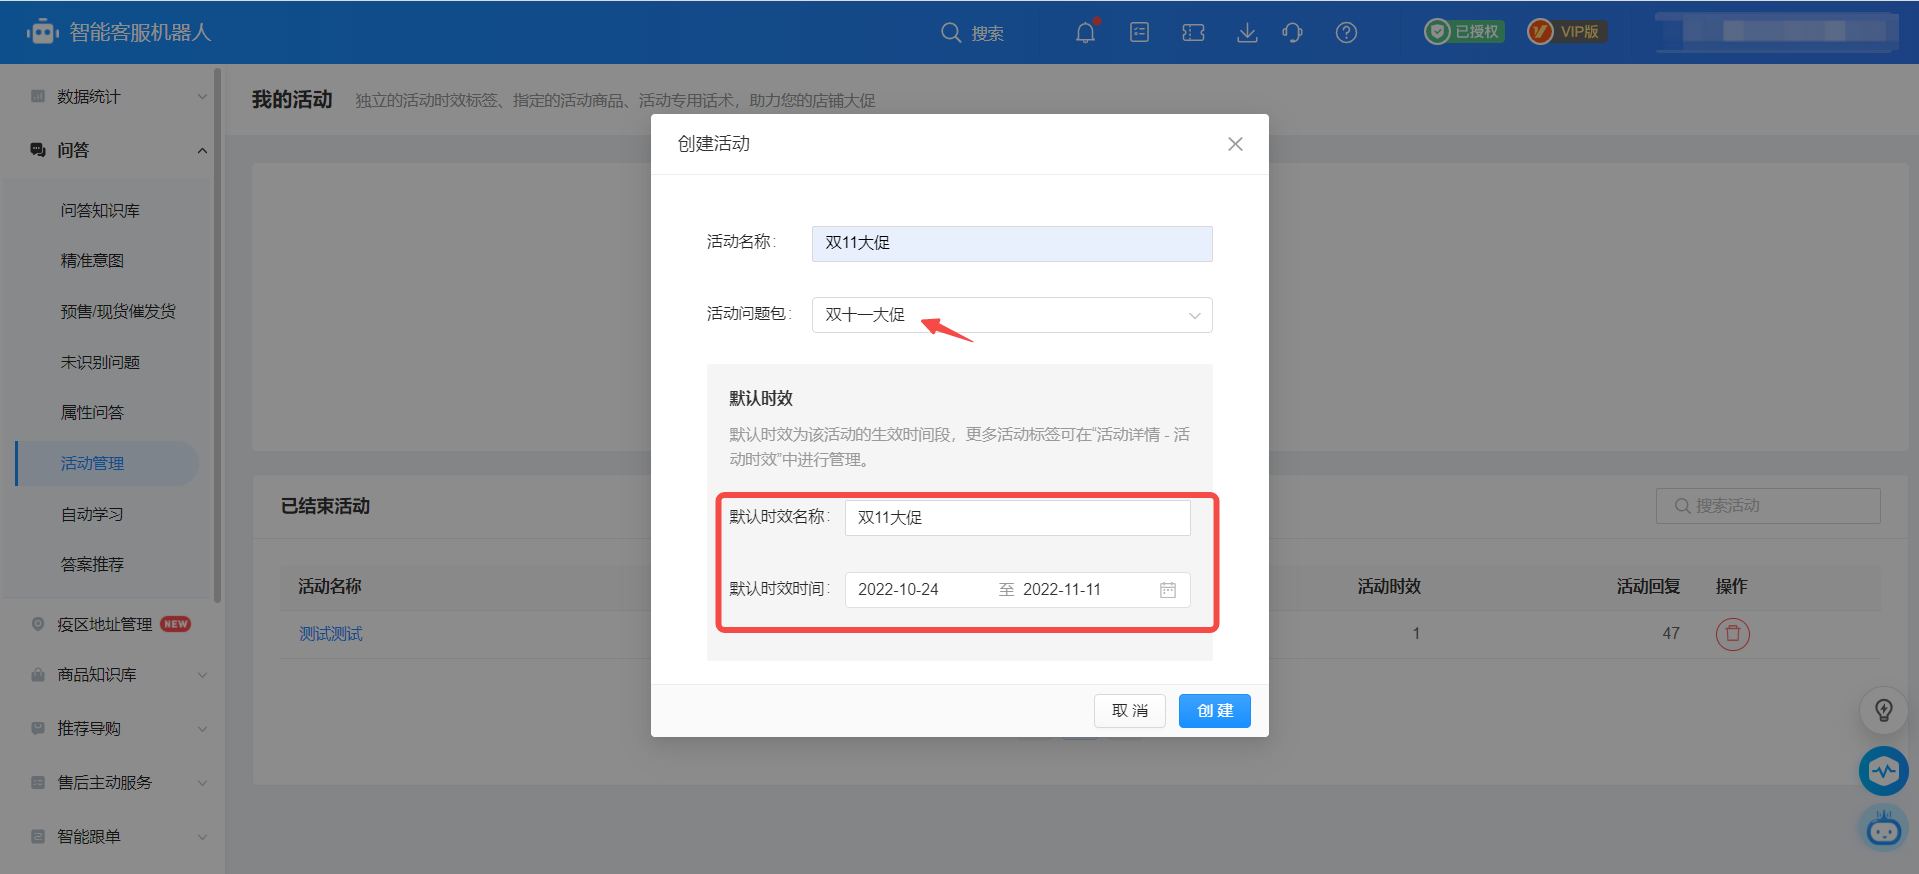The image size is (1919, 874).
Task: Click the blurred user account area
Action: click(1776, 32)
